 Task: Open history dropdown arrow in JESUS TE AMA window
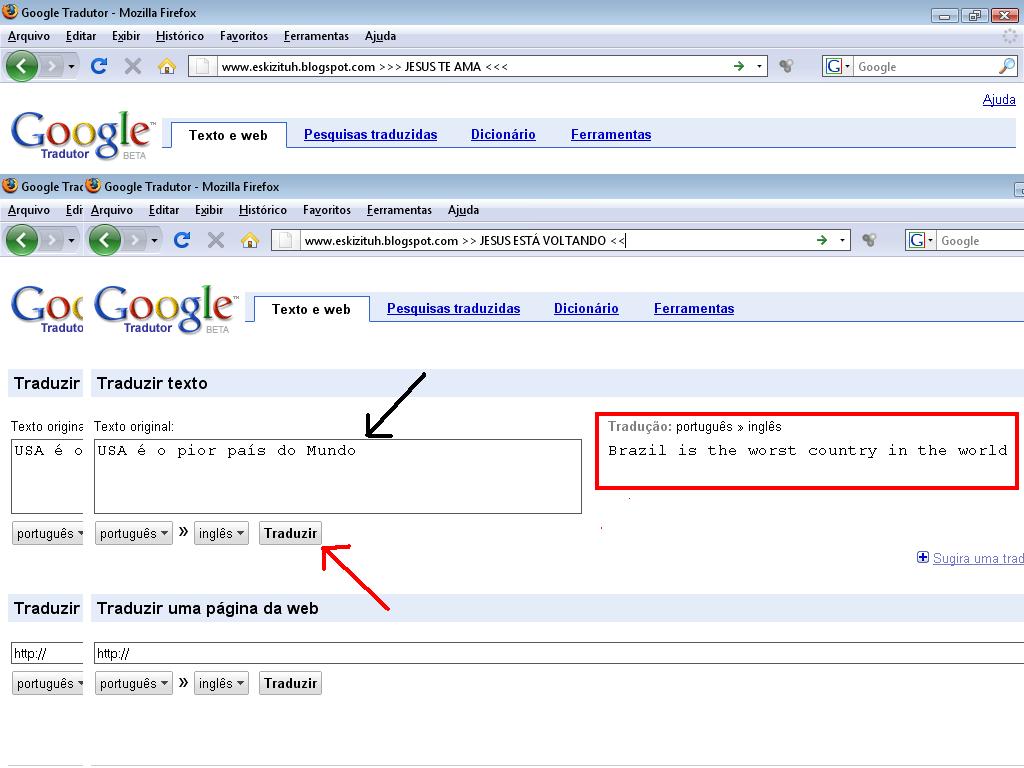click(x=71, y=66)
